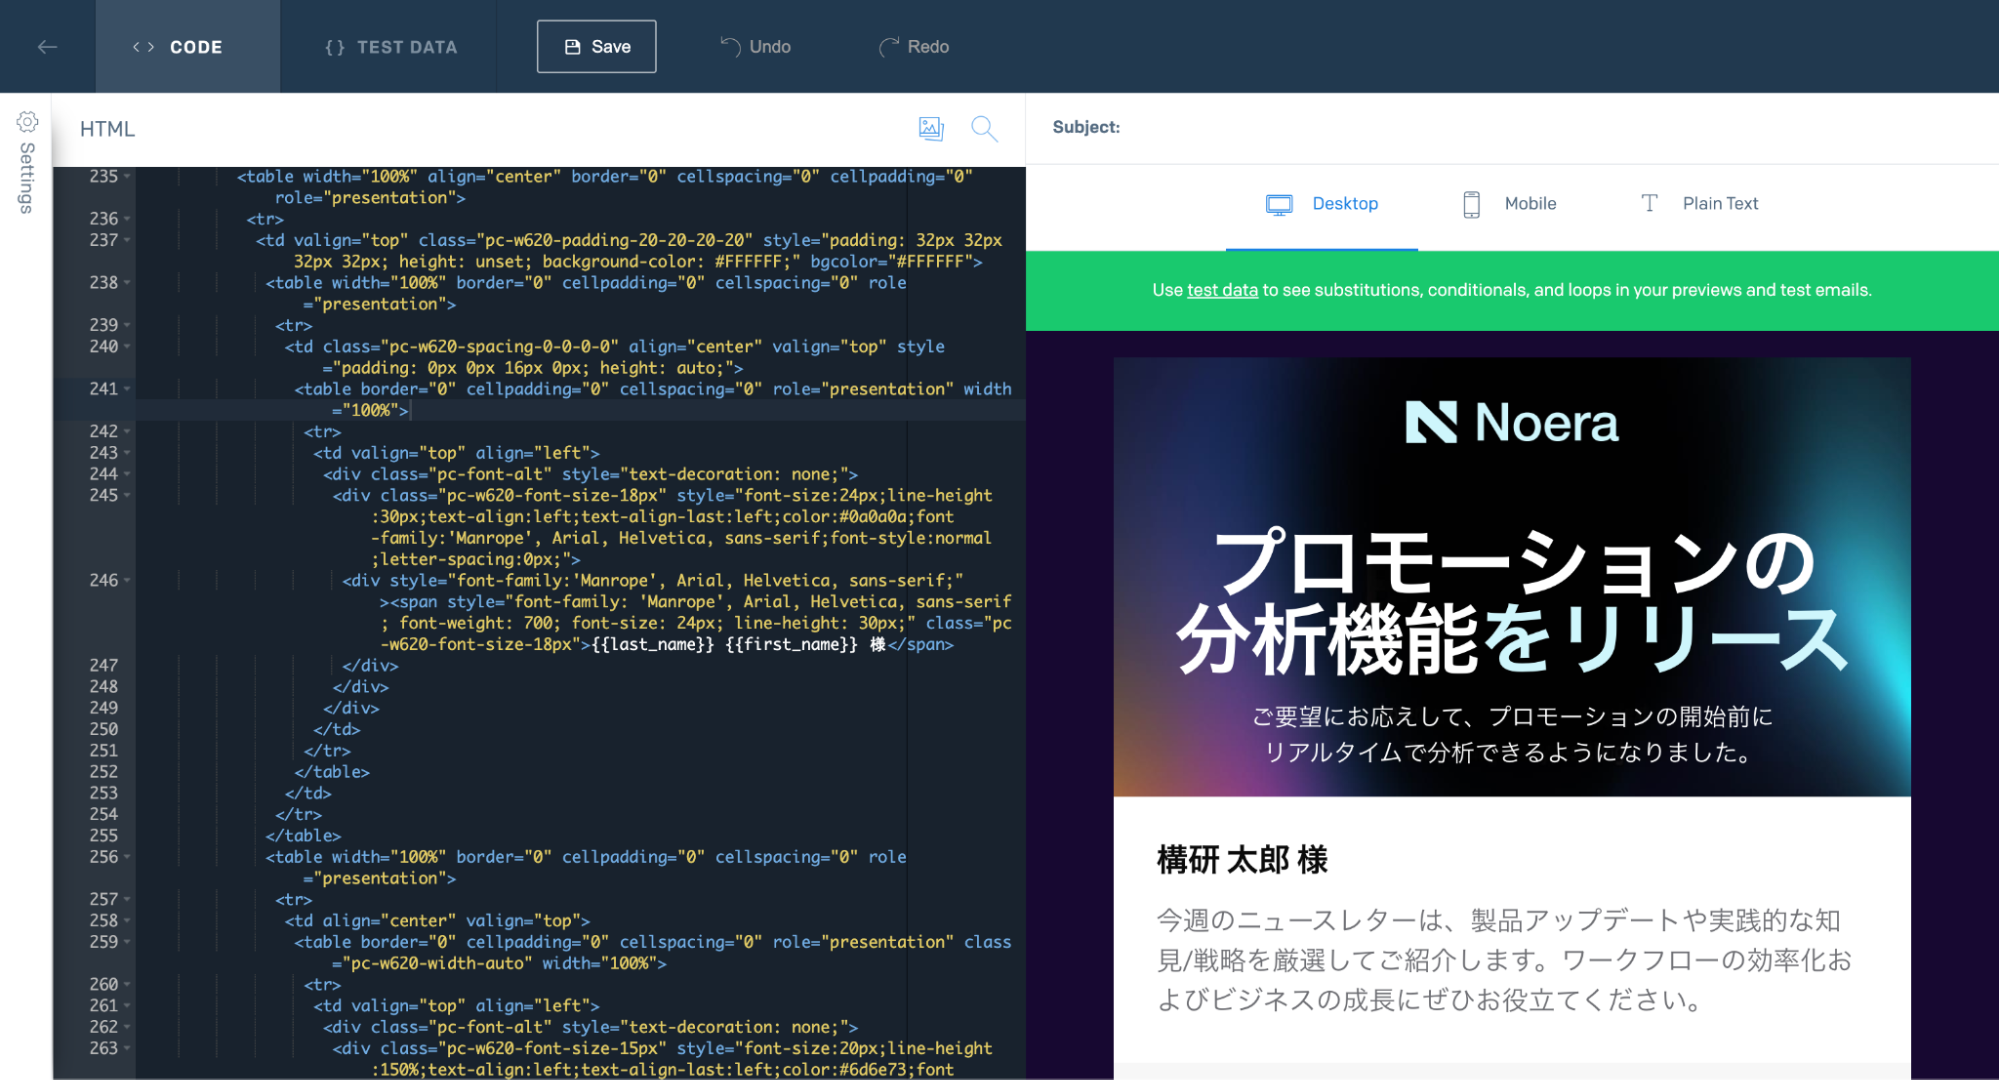Screen dimensions: 1999x1080
Task: Open the image assets icon in HTML panel
Action: coord(930,128)
